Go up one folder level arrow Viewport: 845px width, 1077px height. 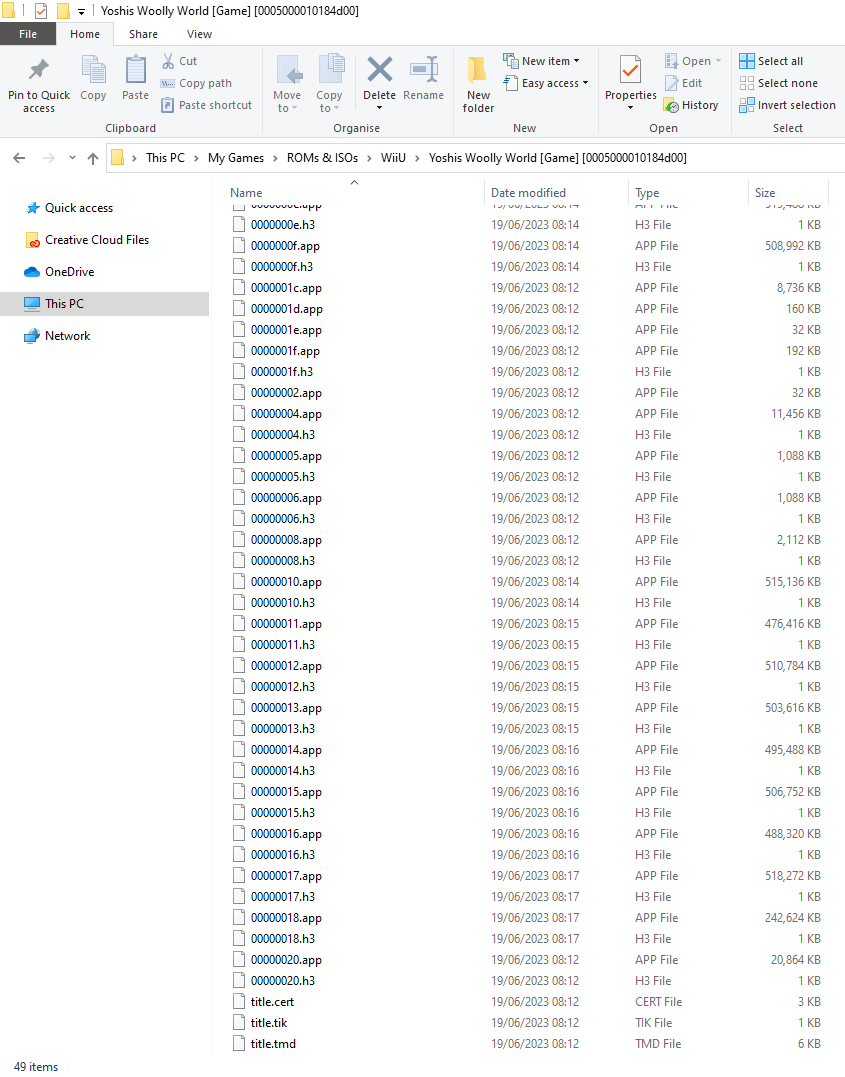[x=93, y=158]
